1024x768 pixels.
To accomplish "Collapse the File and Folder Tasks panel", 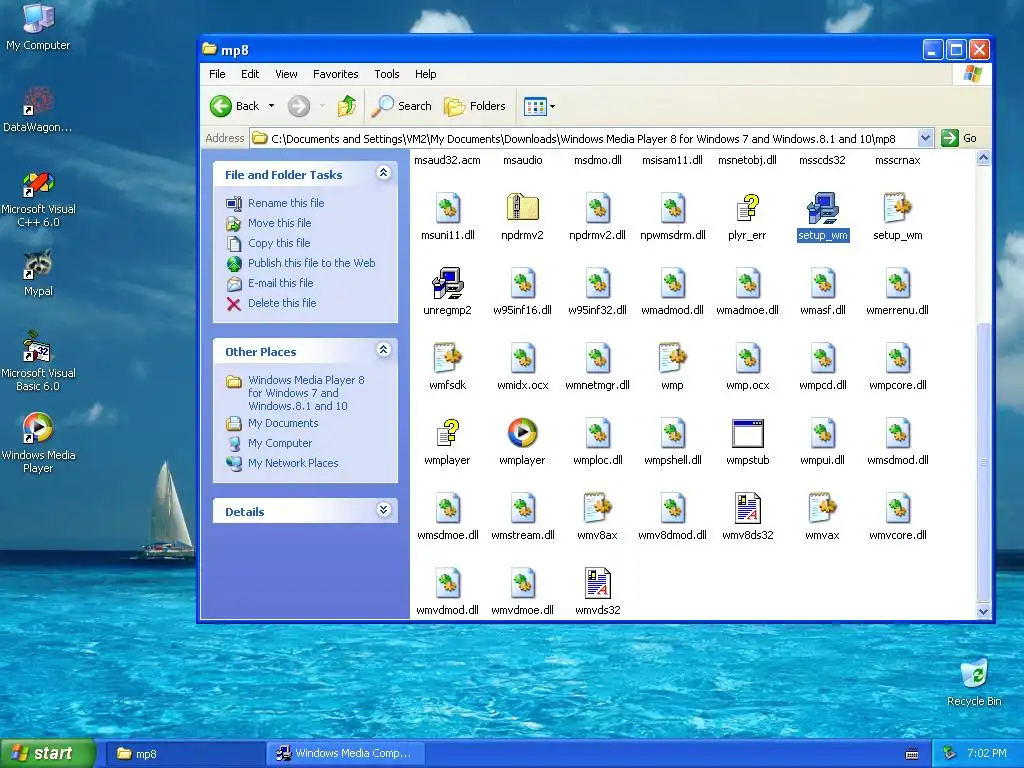I will (x=383, y=173).
